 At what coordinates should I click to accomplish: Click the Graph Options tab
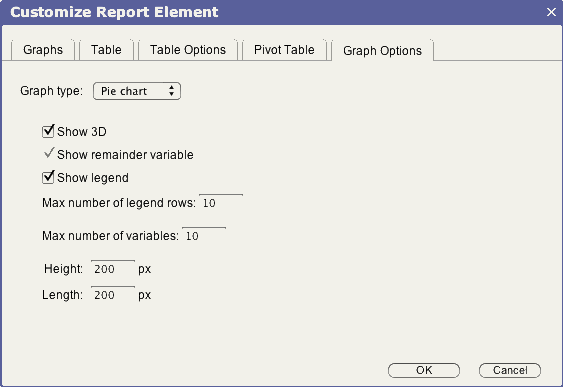click(x=382, y=51)
